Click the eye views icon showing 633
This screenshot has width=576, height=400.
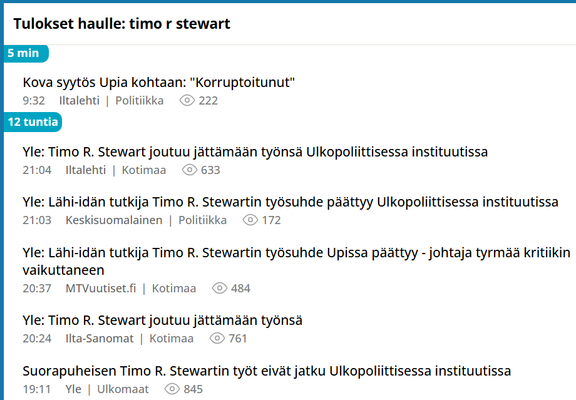[x=190, y=170]
